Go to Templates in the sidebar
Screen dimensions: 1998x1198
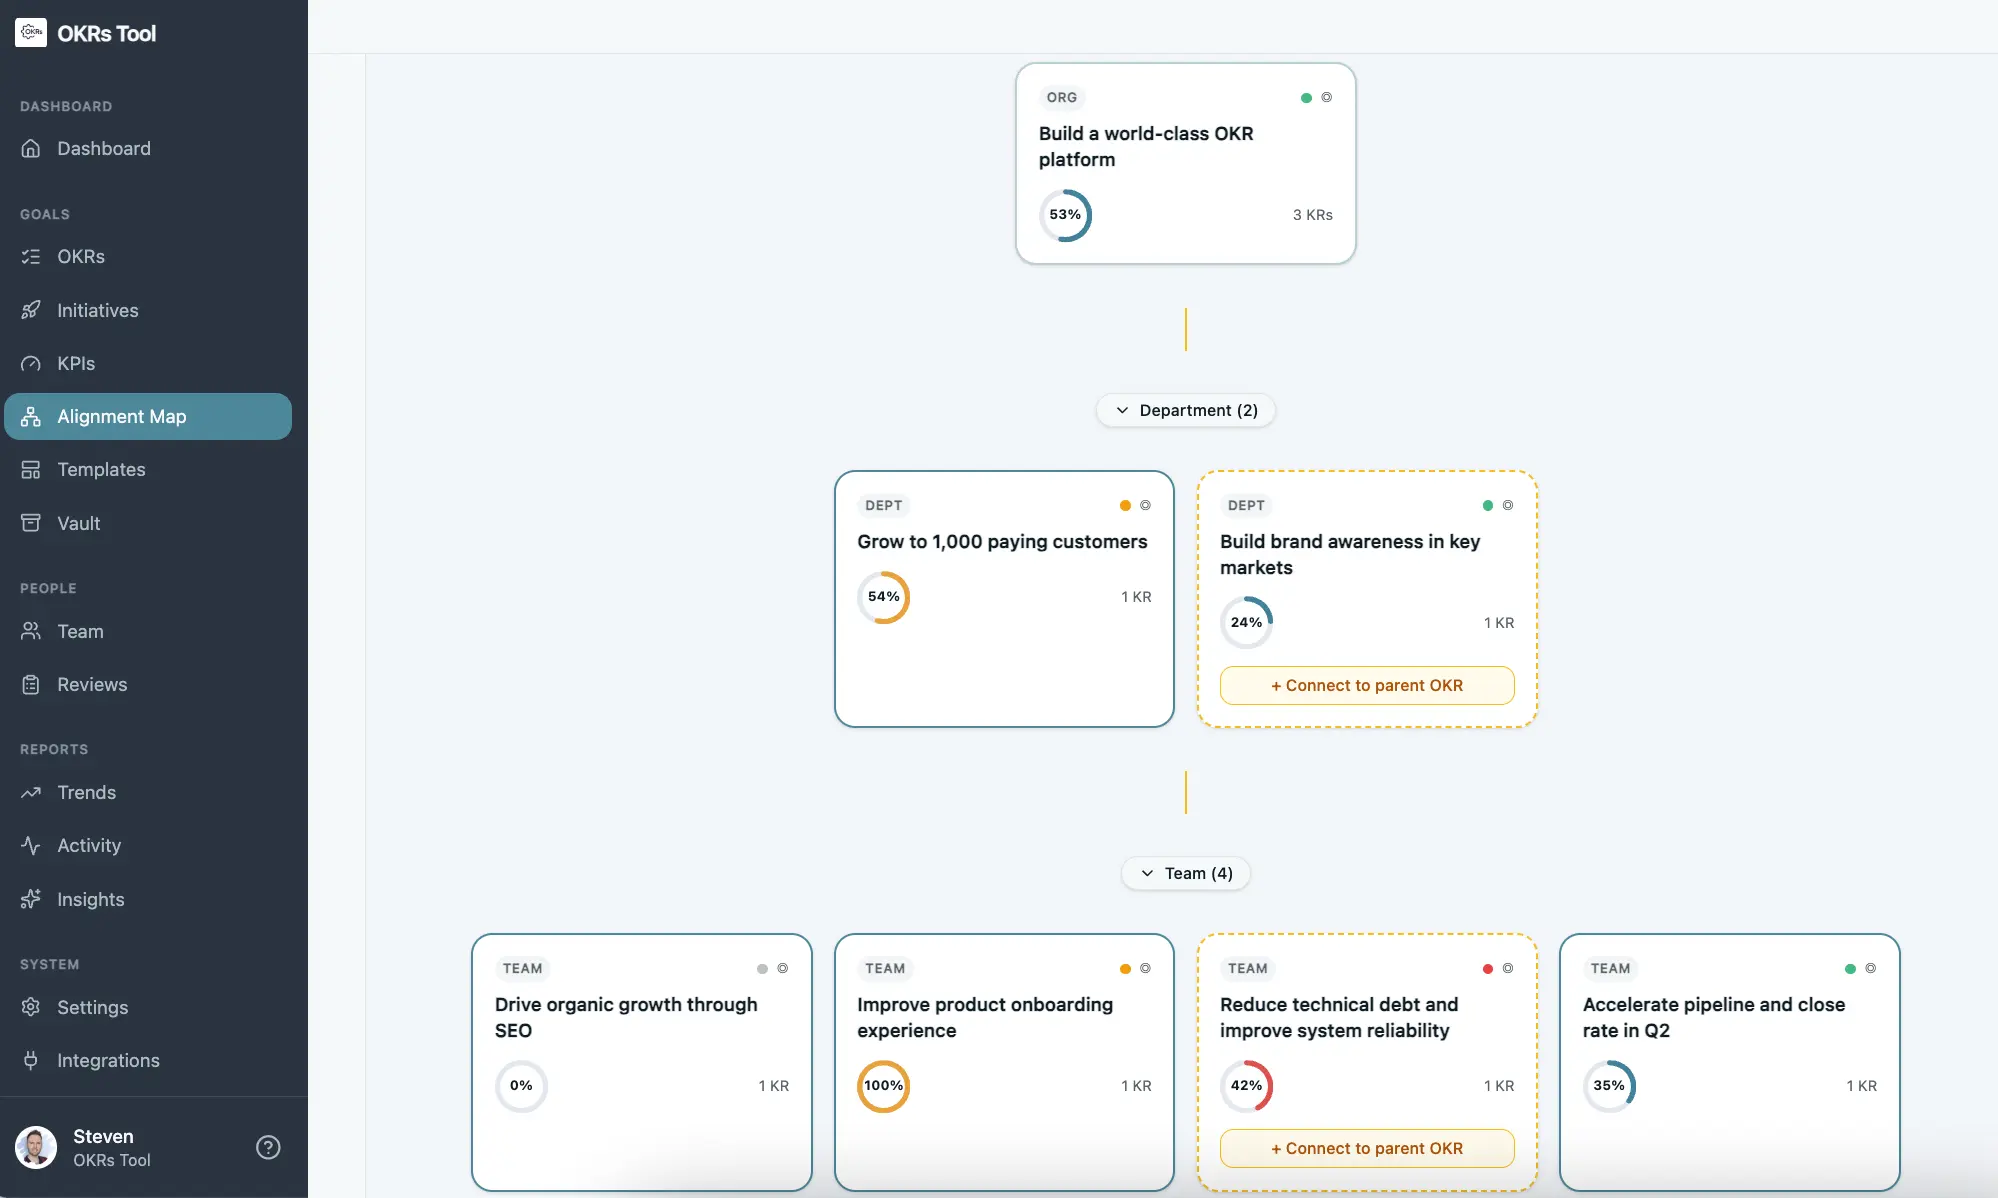click(101, 469)
